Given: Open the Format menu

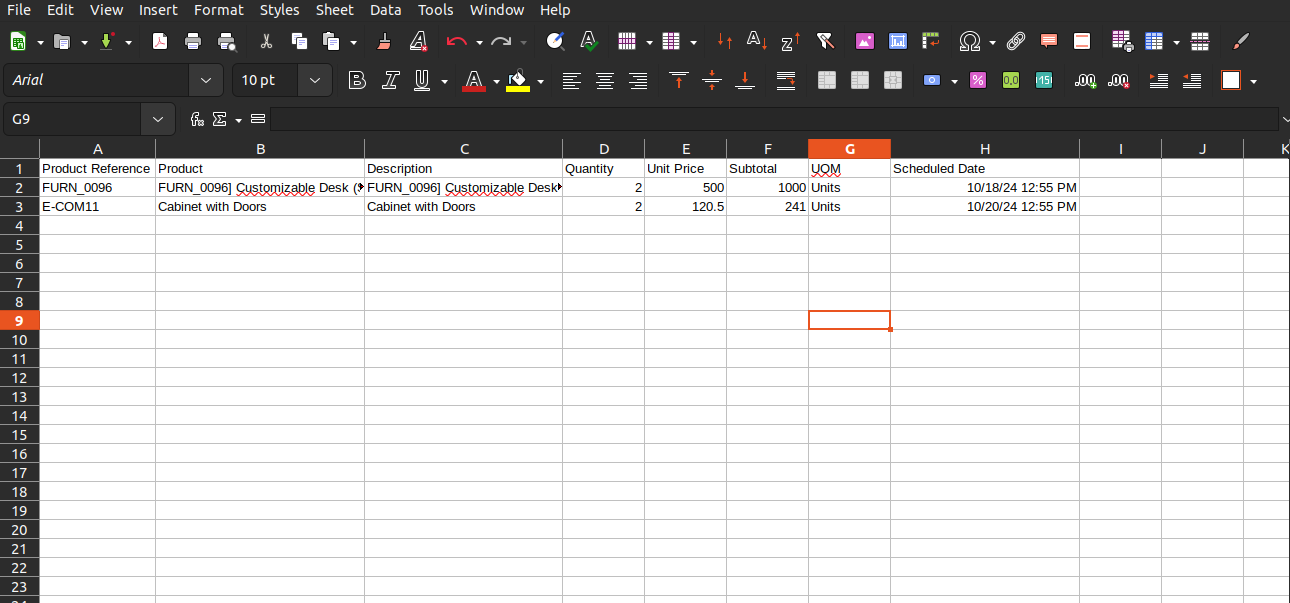Looking at the screenshot, I should click(219, 10).
